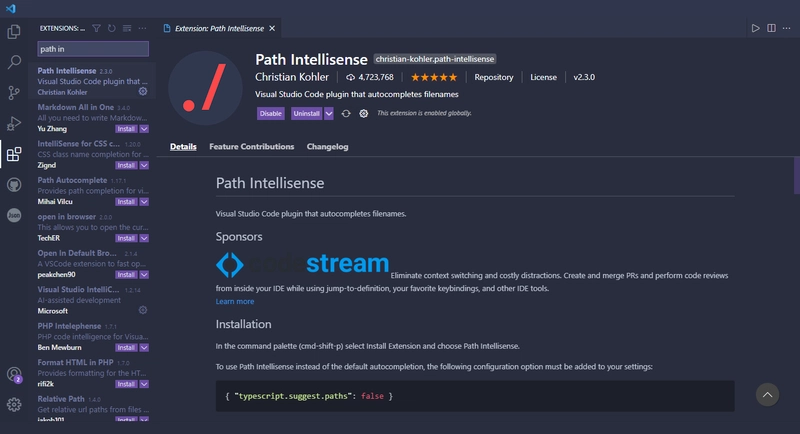
Task: Click the 4,723,768 install count
Action: tap(370, 78)
